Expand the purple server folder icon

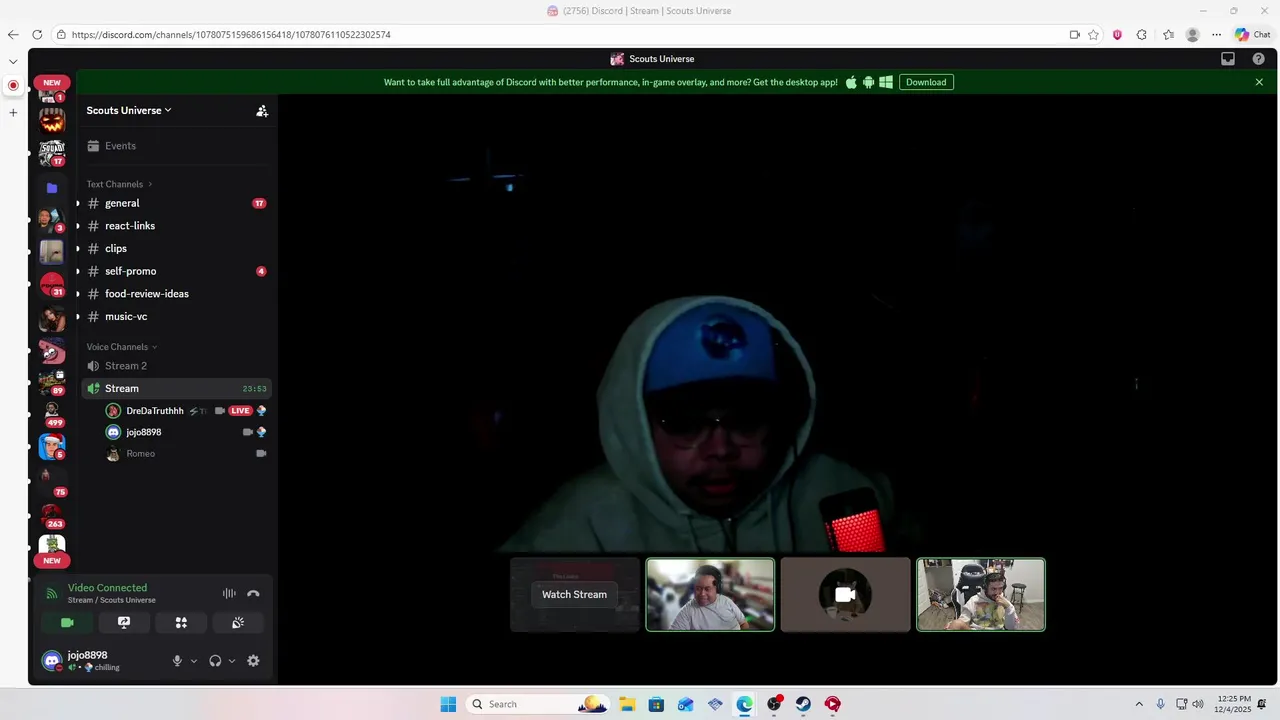(x=52, y=187)
